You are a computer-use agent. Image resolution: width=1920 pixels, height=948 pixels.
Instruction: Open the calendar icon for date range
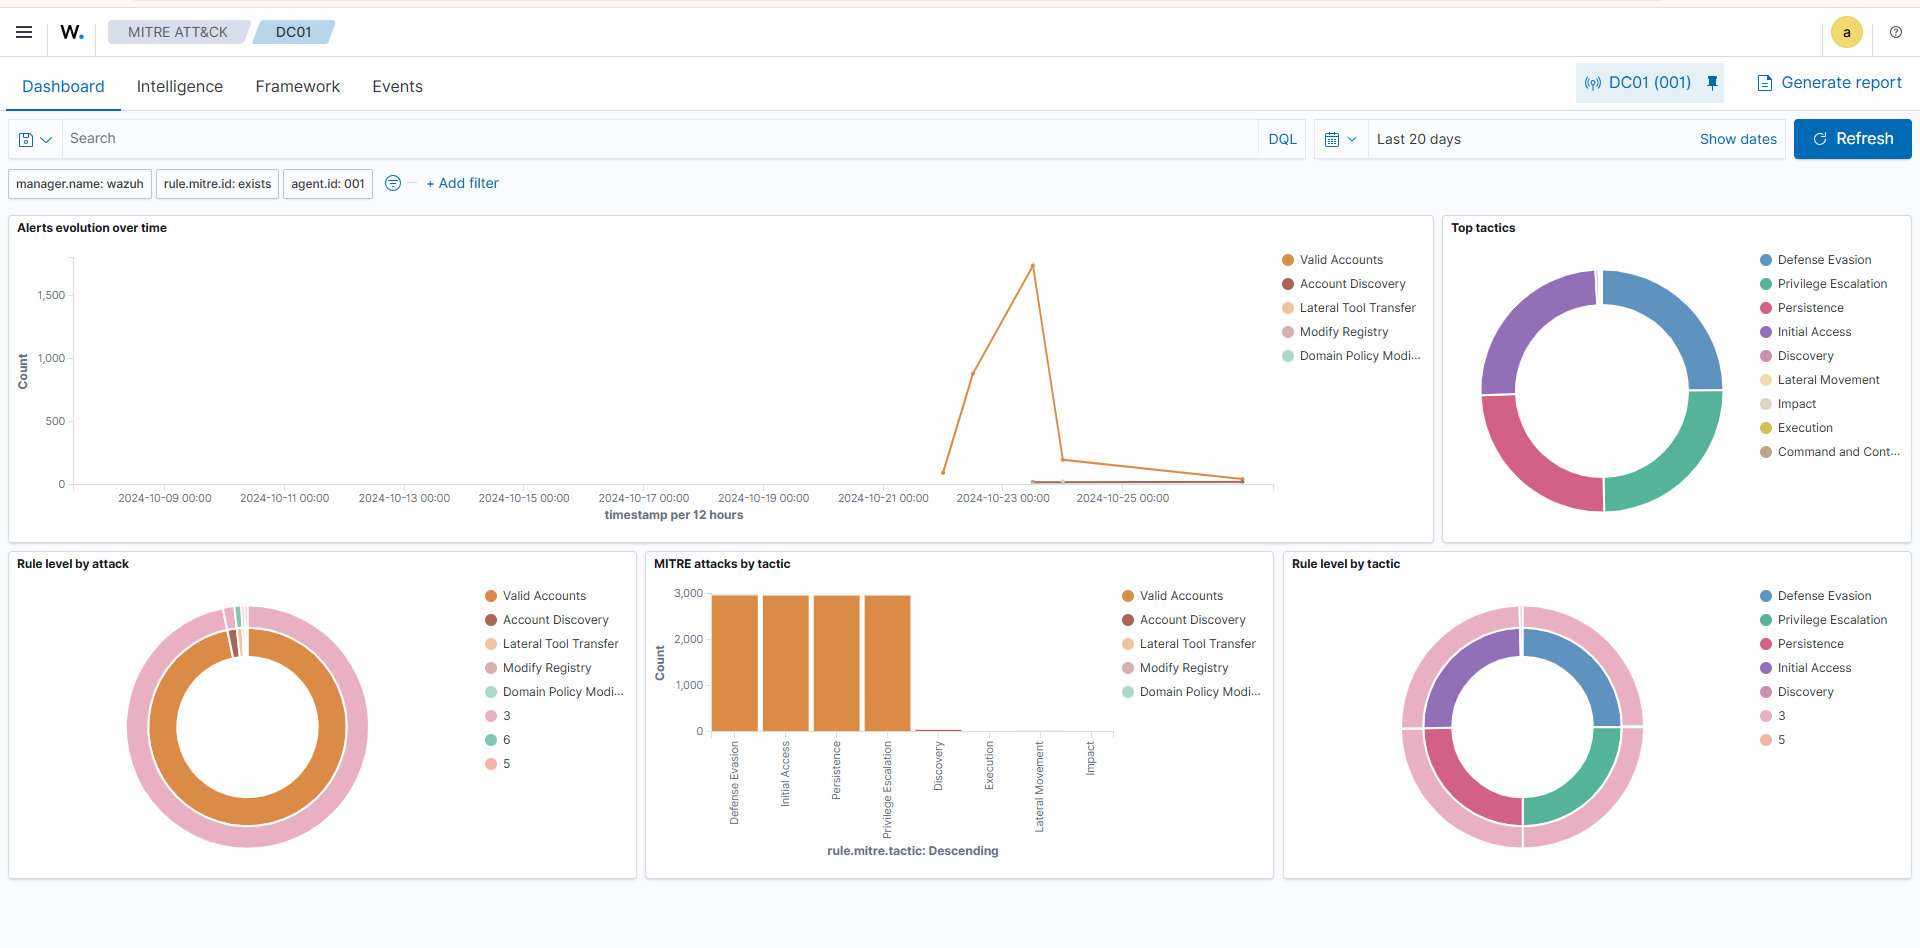[x=1333, y=138]
